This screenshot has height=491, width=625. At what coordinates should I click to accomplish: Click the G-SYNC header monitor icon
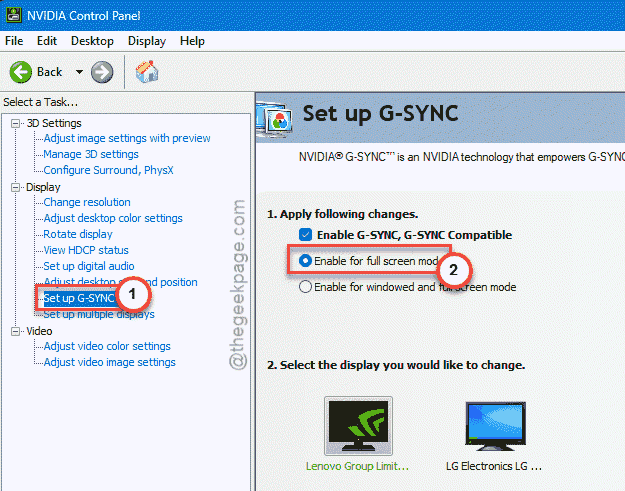point(275,119)
